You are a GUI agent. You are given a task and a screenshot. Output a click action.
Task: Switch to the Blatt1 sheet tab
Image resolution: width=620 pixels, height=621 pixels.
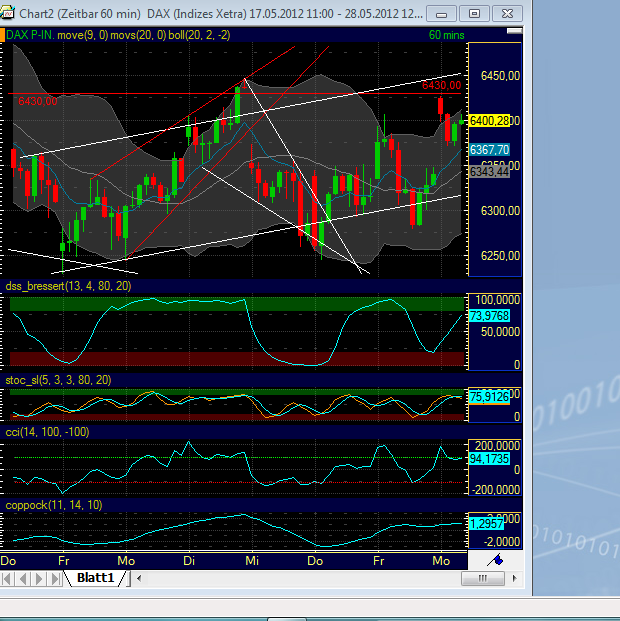click(x=95, y=578)
